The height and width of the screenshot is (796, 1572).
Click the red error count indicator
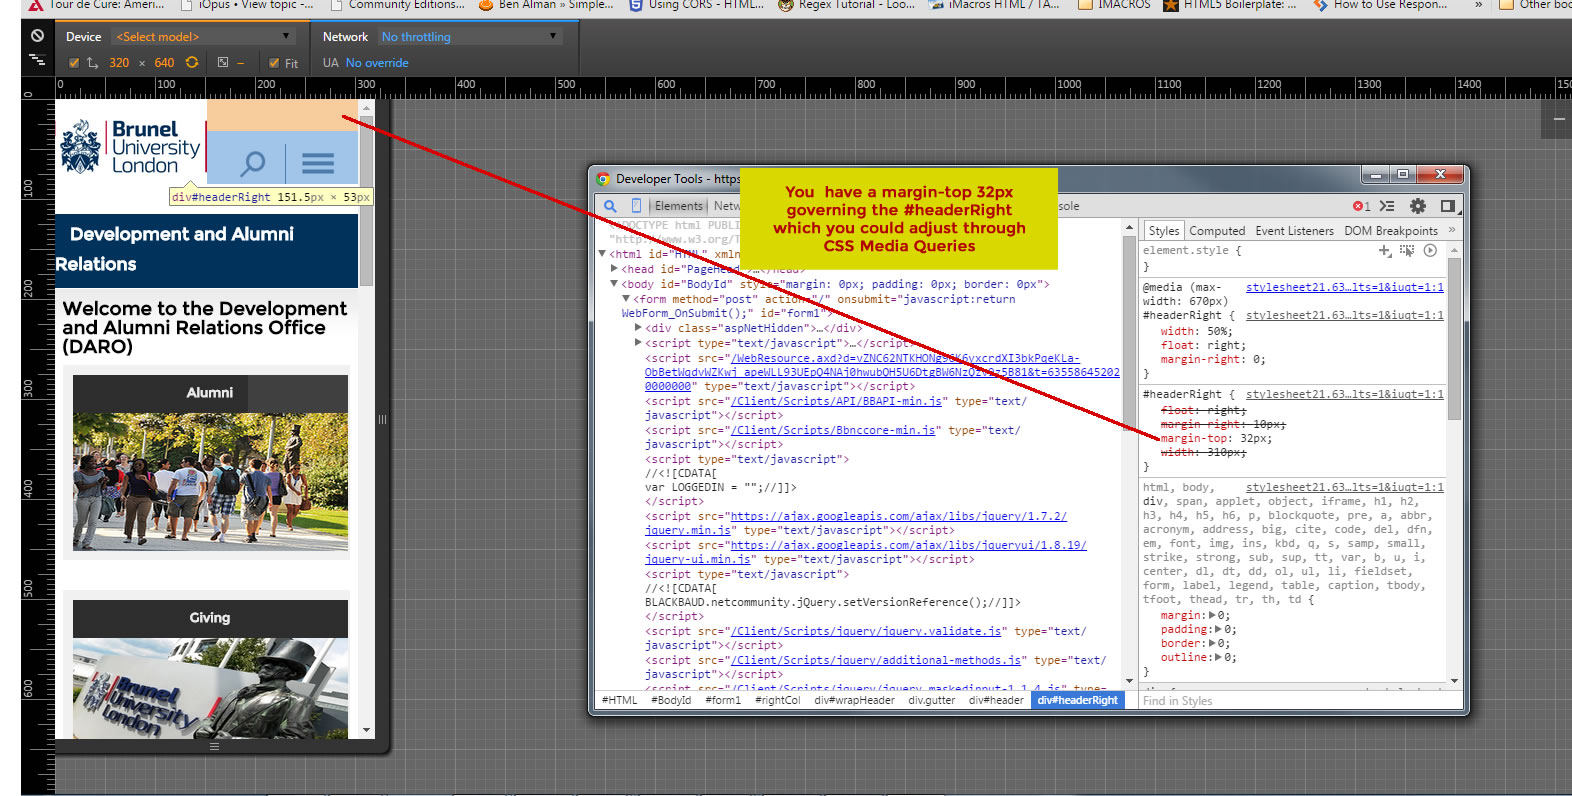tap(1361, 206)
